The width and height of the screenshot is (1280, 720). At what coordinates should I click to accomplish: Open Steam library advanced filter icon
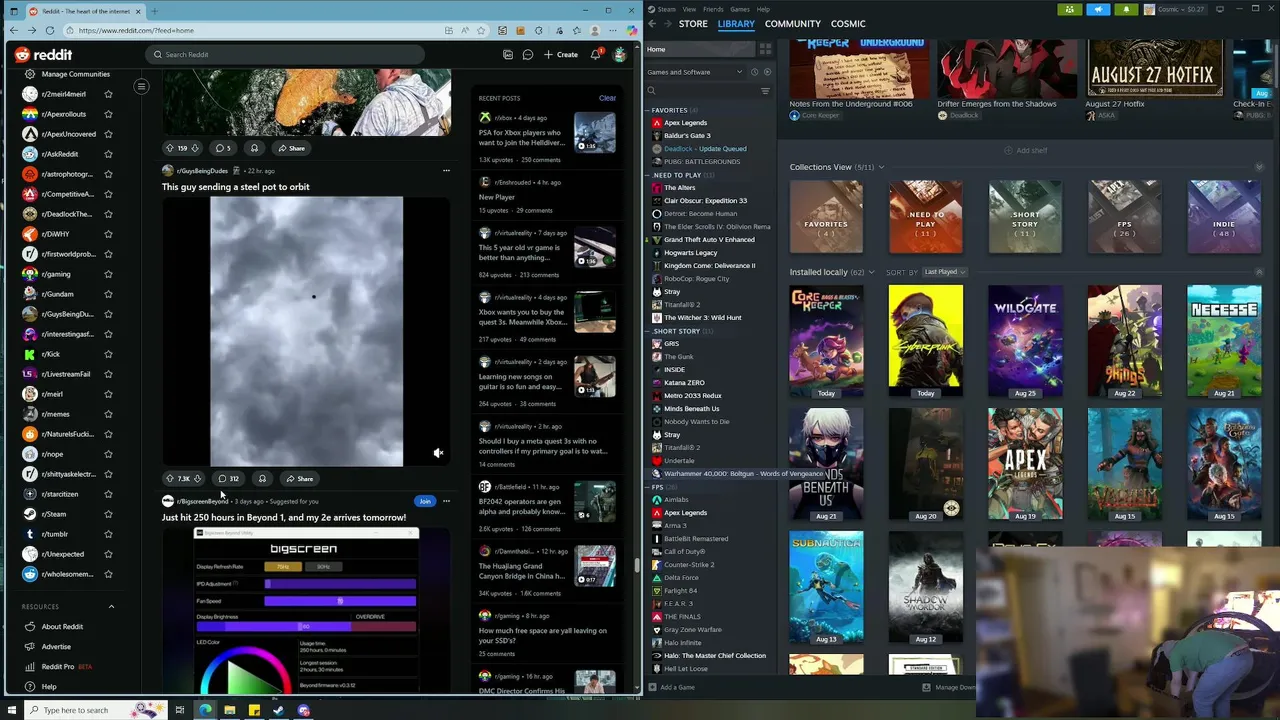765,91
